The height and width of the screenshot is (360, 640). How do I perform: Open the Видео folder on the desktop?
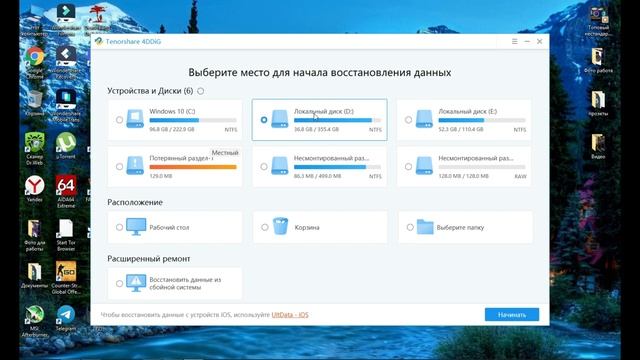click(x=598, y=143)
